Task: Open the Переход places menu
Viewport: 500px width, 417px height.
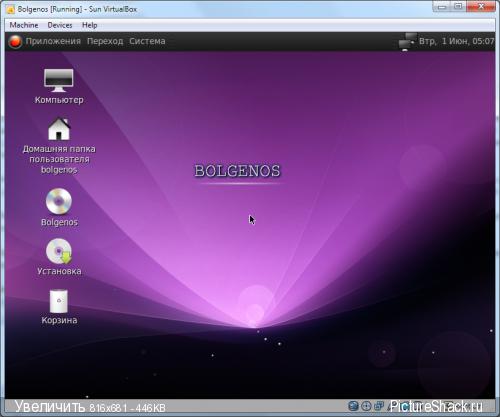Action: (x=105, y=41)
